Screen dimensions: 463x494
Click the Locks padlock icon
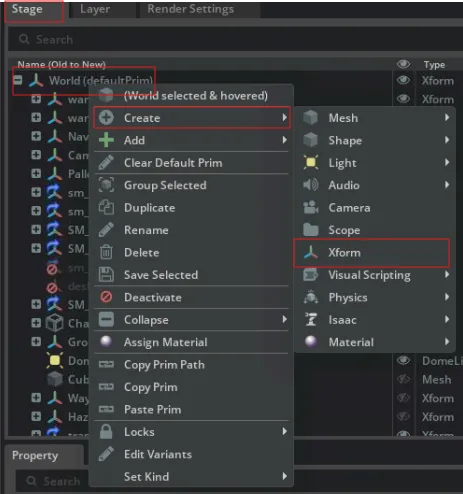click(x=106, y=431)
